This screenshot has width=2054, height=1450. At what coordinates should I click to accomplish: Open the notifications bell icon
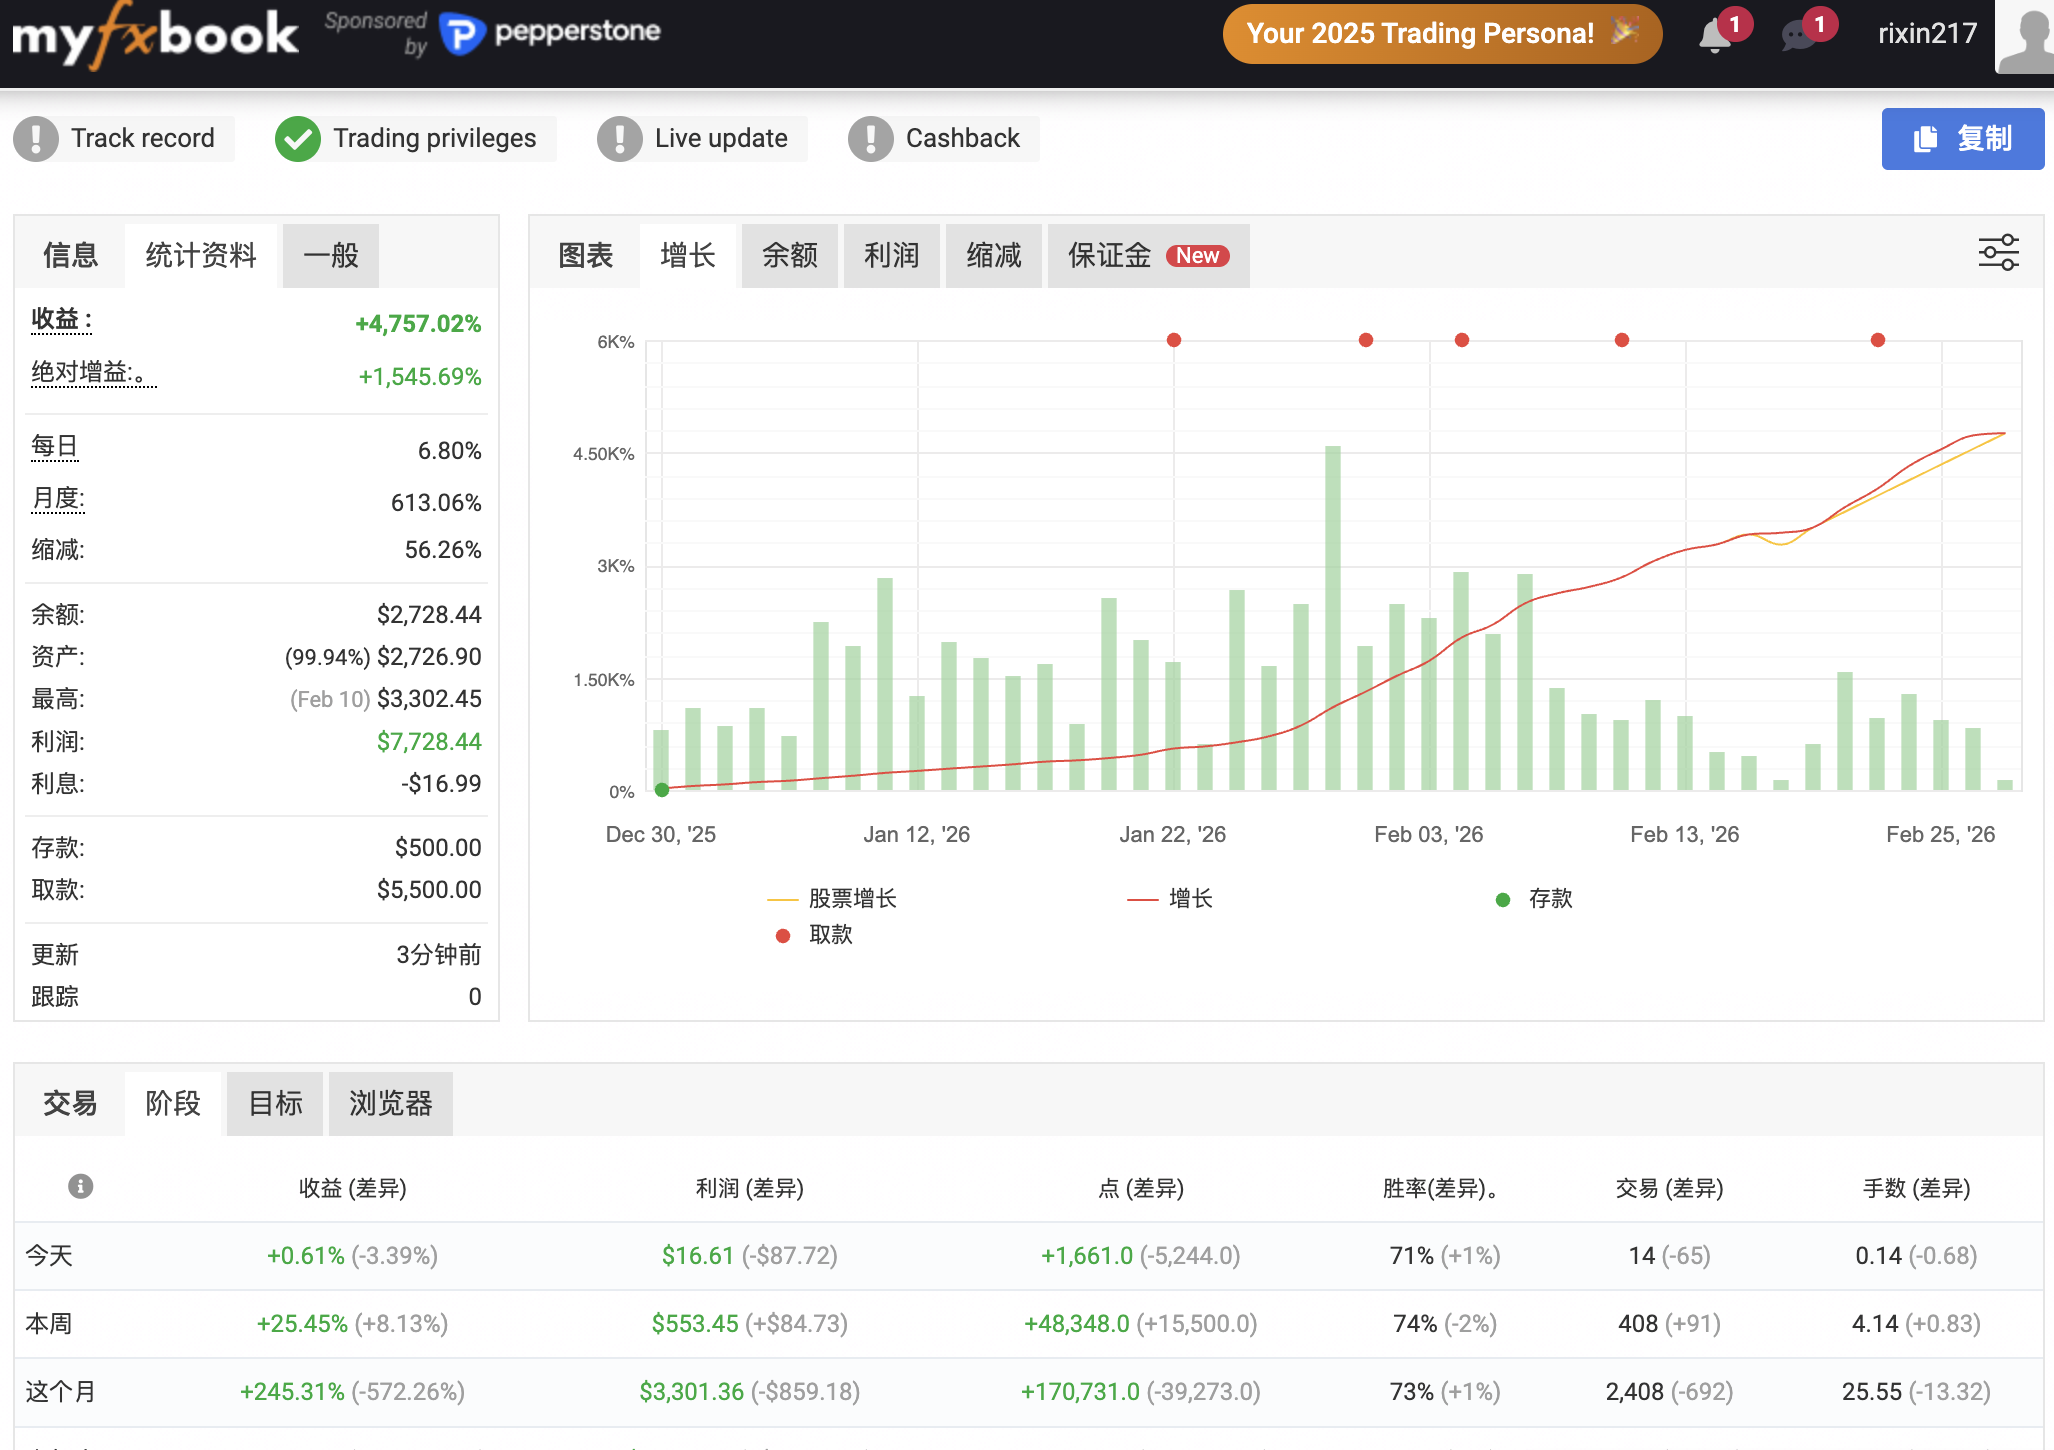coord(1715,35)
